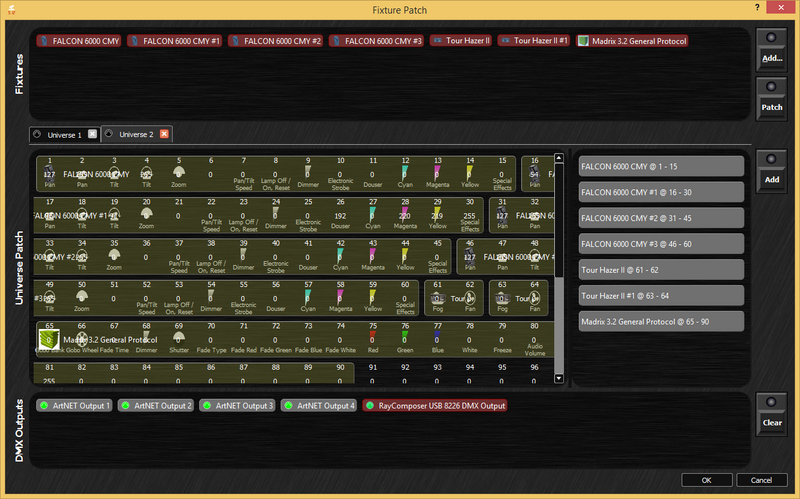Select the FALCON 6000 CMY #2 fixture
The height and width of the screenshot is (499, 800).
[x=276, y=41]
